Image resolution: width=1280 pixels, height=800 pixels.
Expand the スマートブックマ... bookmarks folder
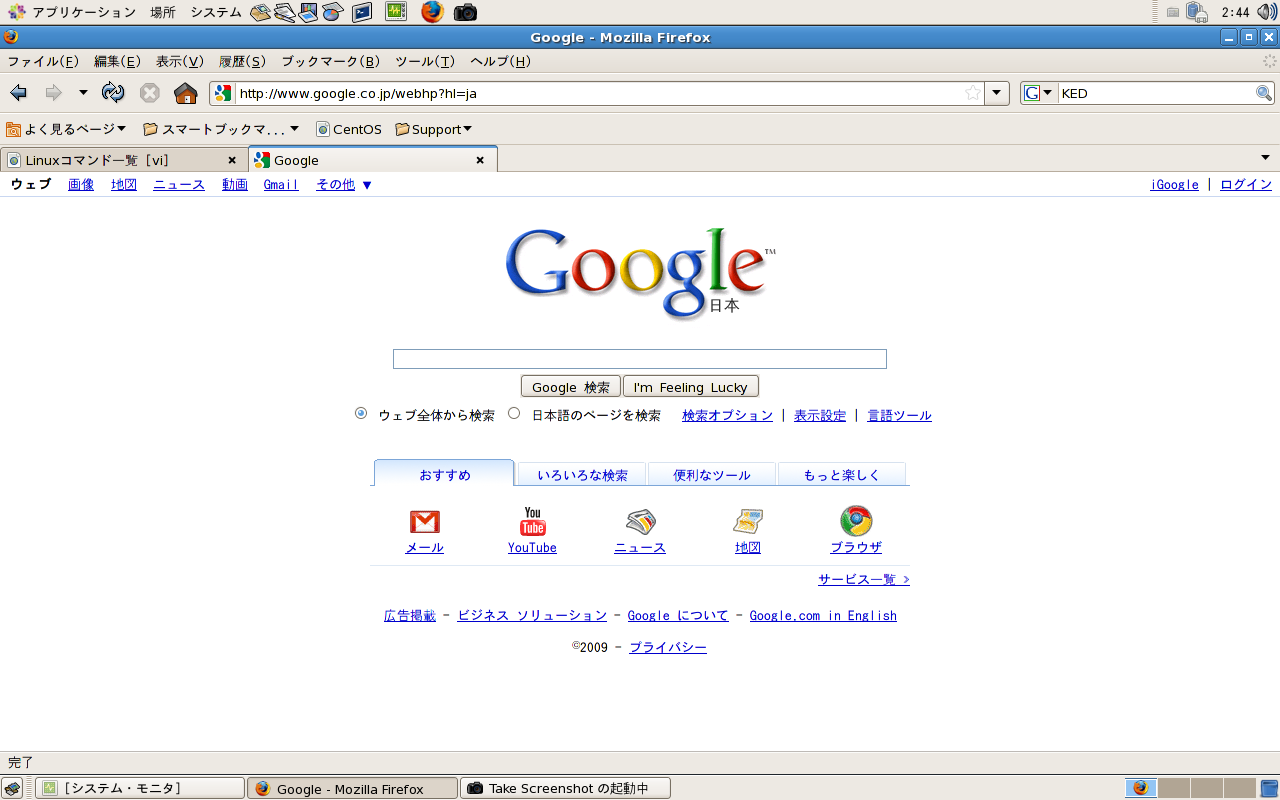click(221, 129)
